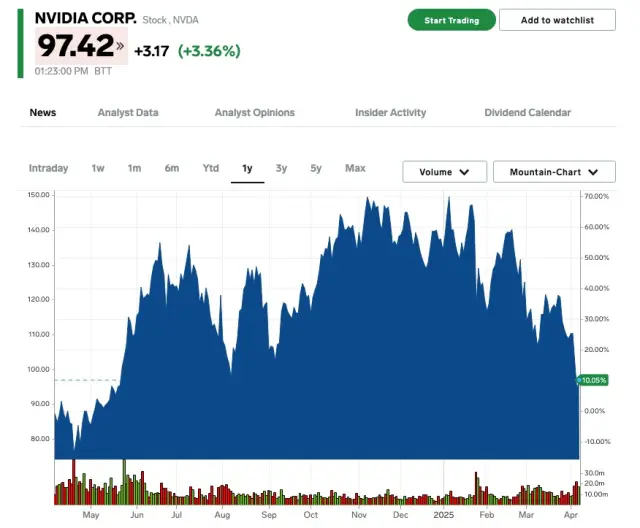
Task: Switch chart to 3y range
Action: (x=281, y=168)
